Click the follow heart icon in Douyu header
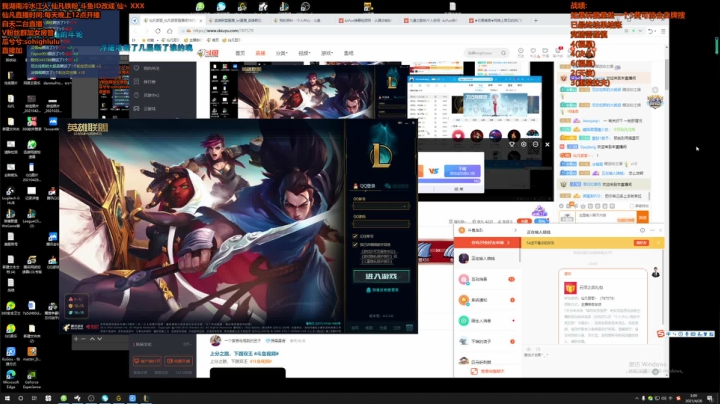Screen dimensions: 720x404 tap(533, 51)
